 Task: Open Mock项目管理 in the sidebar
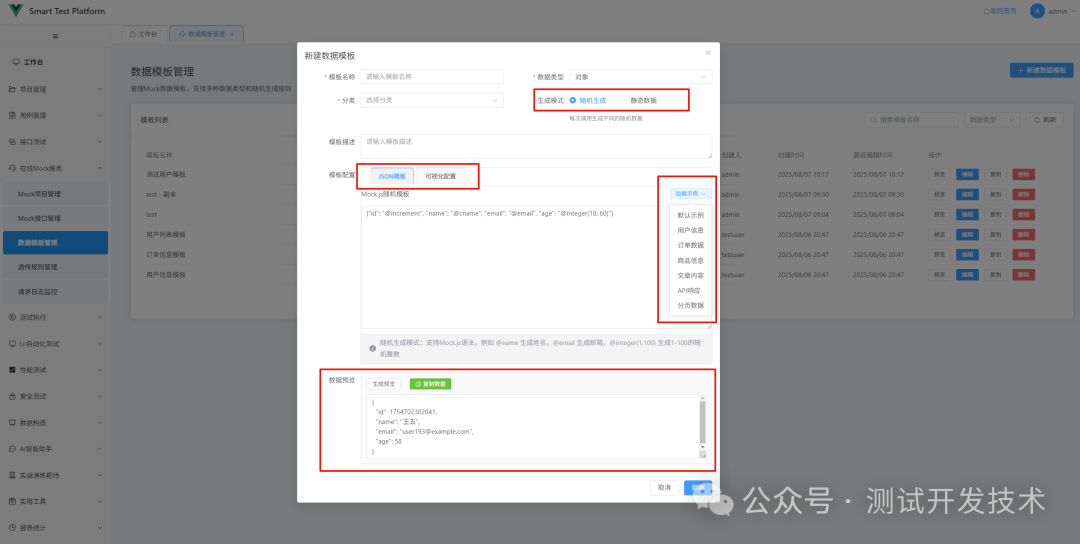55,194
